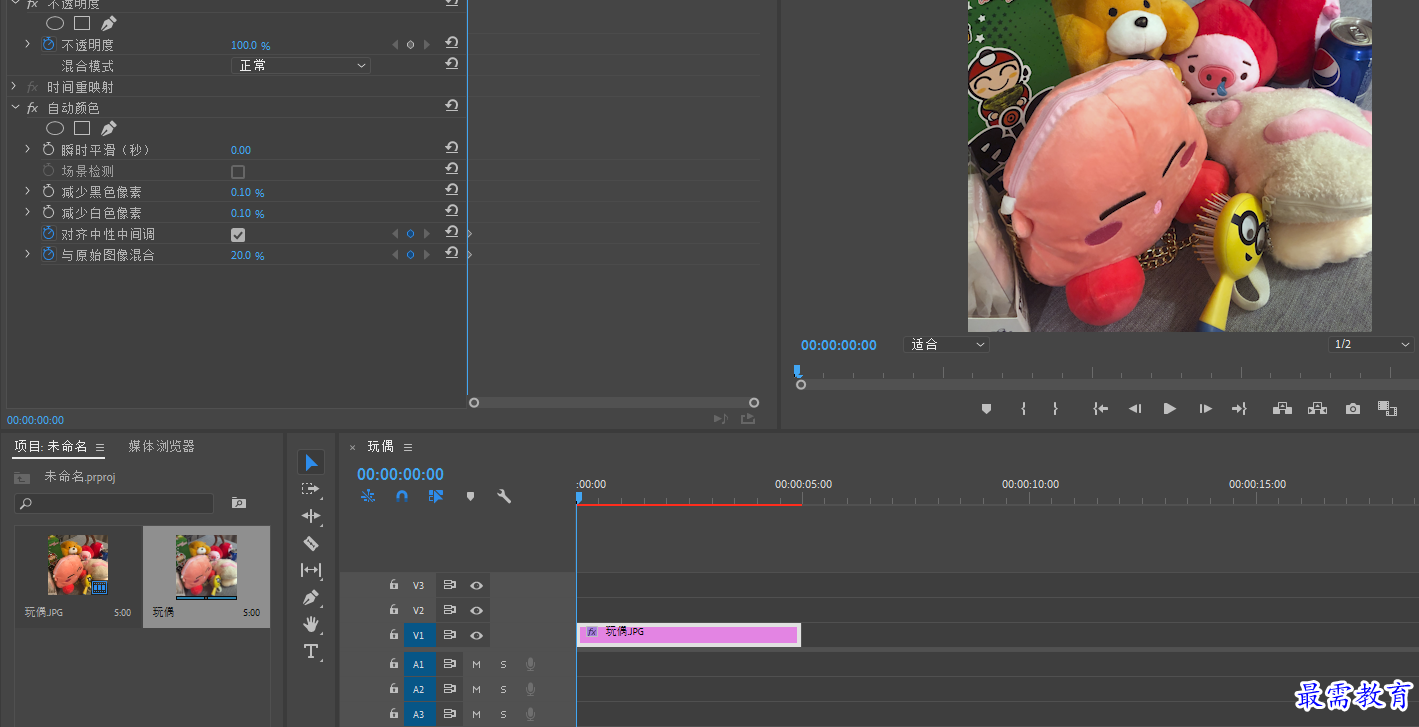Viewport: 1419px width, 727px height.
Task: Click ellipse mask icon under 自动颜色
Action: (55, 128)
